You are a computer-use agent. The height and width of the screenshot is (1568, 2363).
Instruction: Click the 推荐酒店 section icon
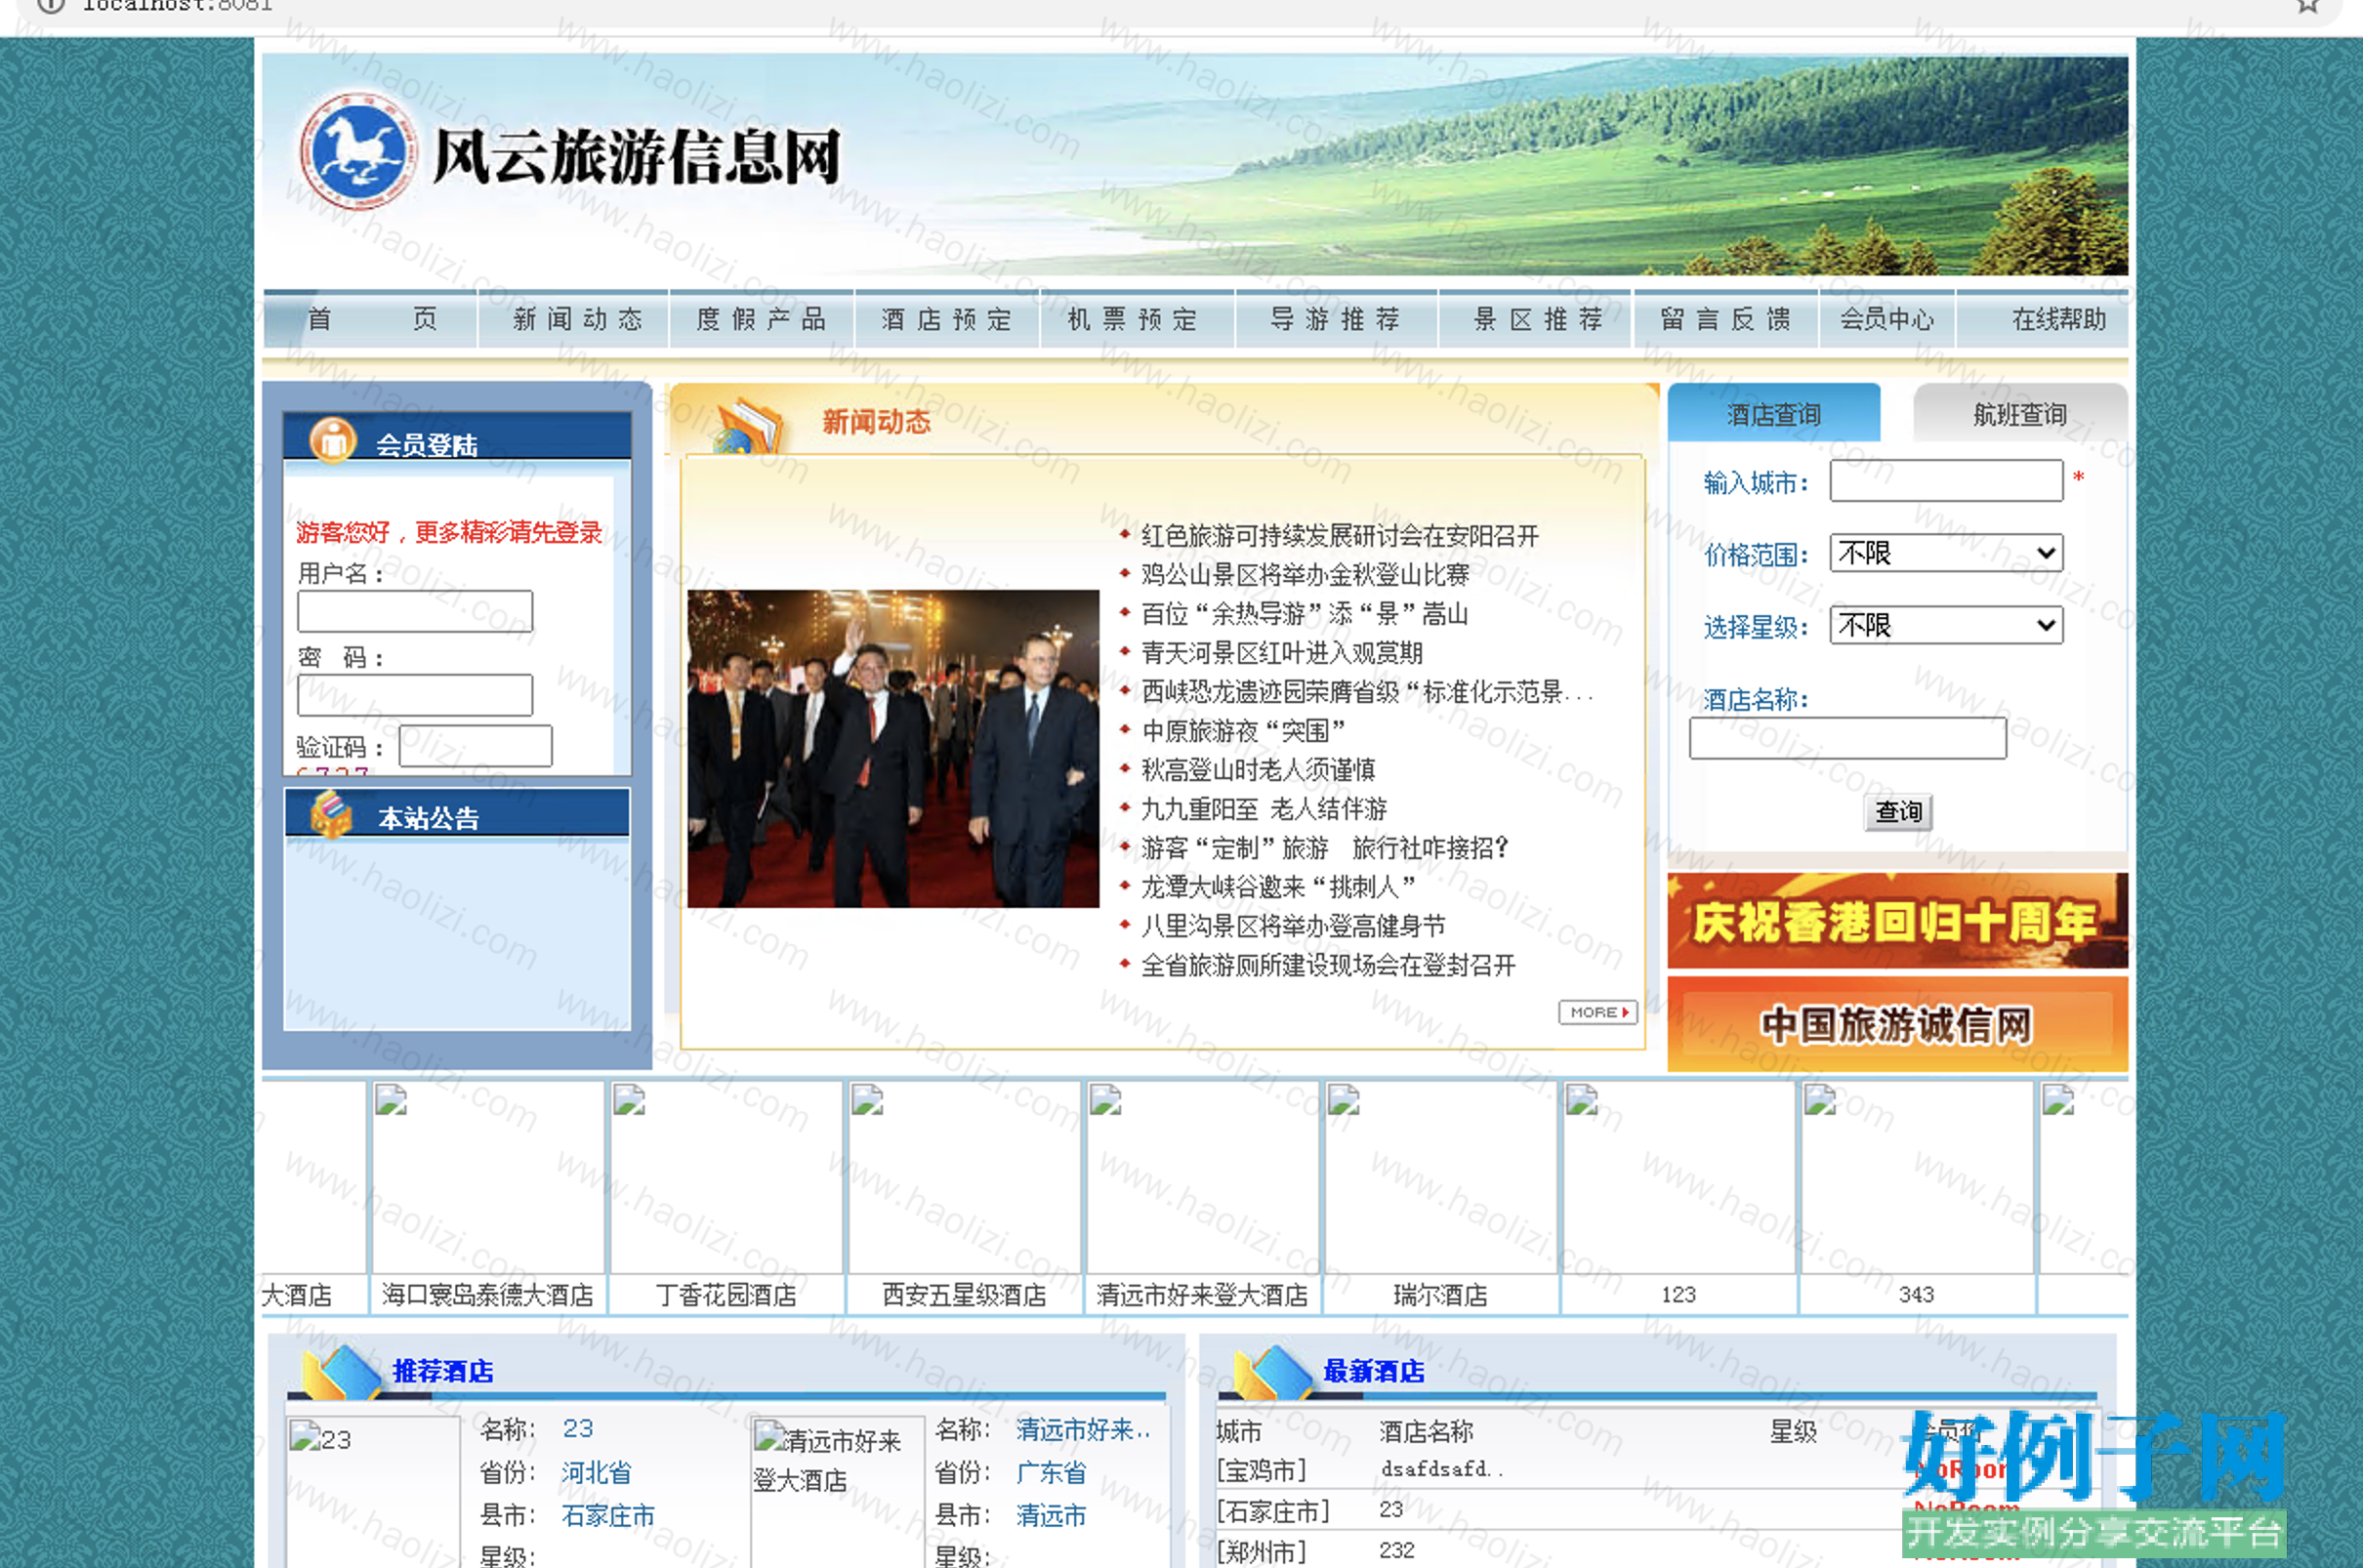tap(342, 1372)
